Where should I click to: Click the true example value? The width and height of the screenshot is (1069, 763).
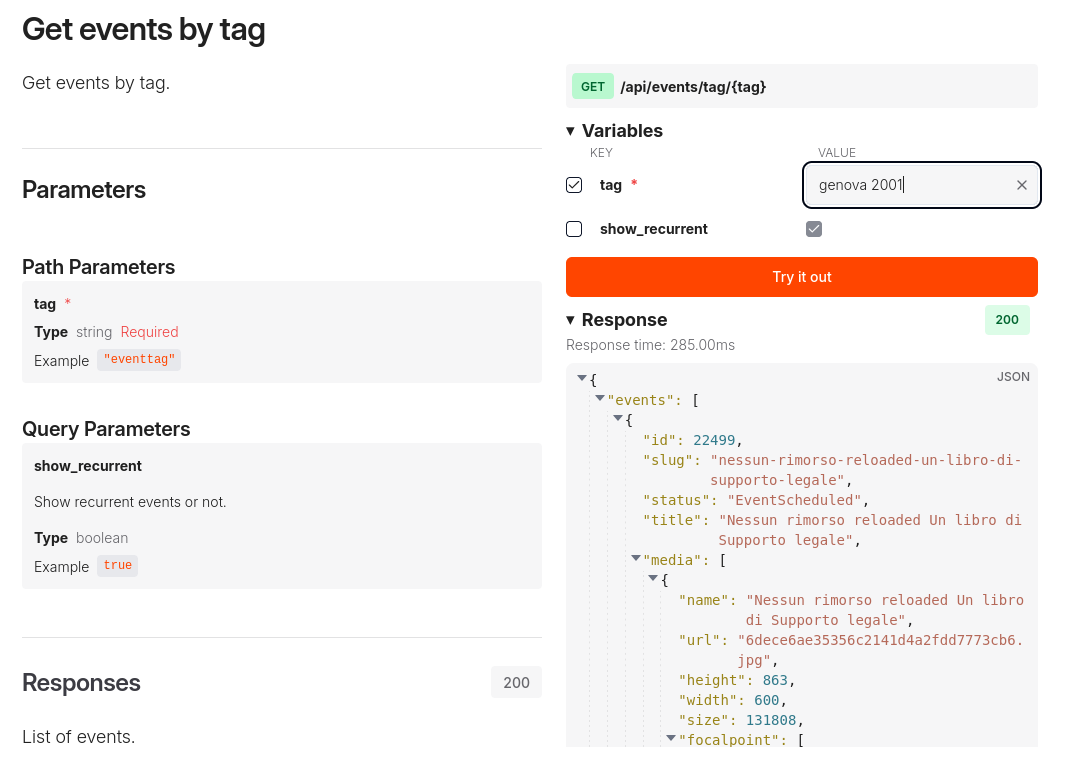point(117,565)
